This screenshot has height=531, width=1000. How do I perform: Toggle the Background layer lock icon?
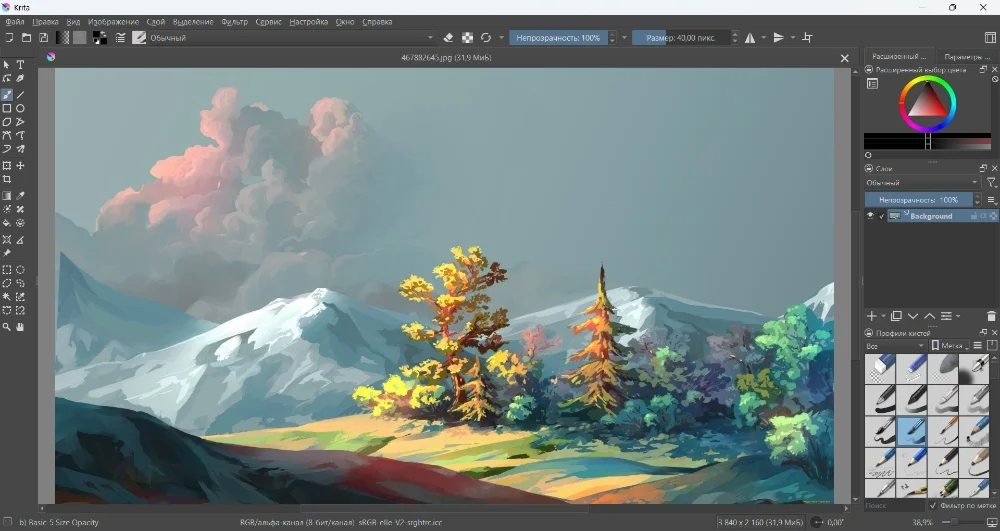973,216
